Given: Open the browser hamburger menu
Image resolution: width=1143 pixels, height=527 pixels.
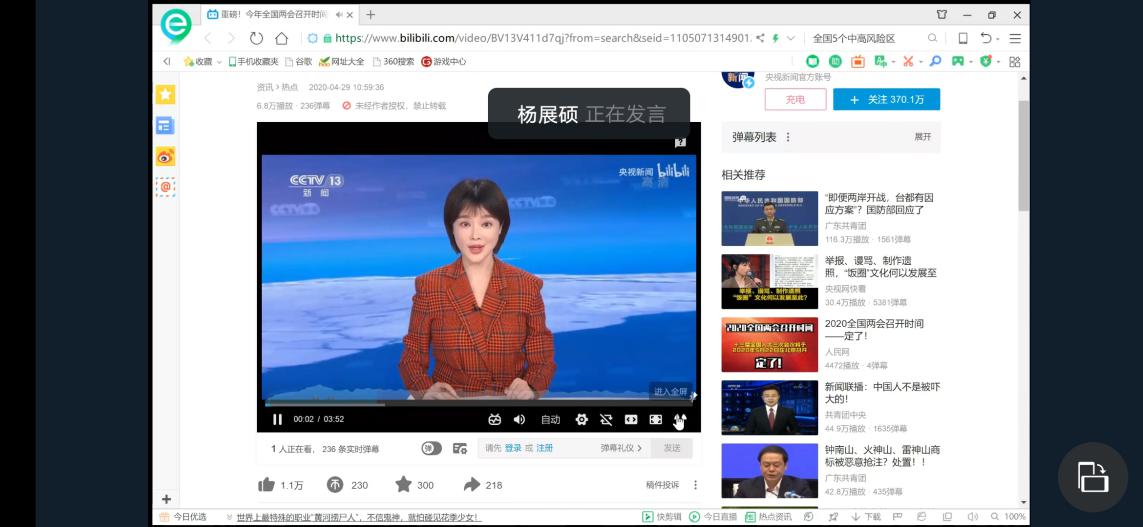Looking at the screenshot, I should [x=1015, y=38].
